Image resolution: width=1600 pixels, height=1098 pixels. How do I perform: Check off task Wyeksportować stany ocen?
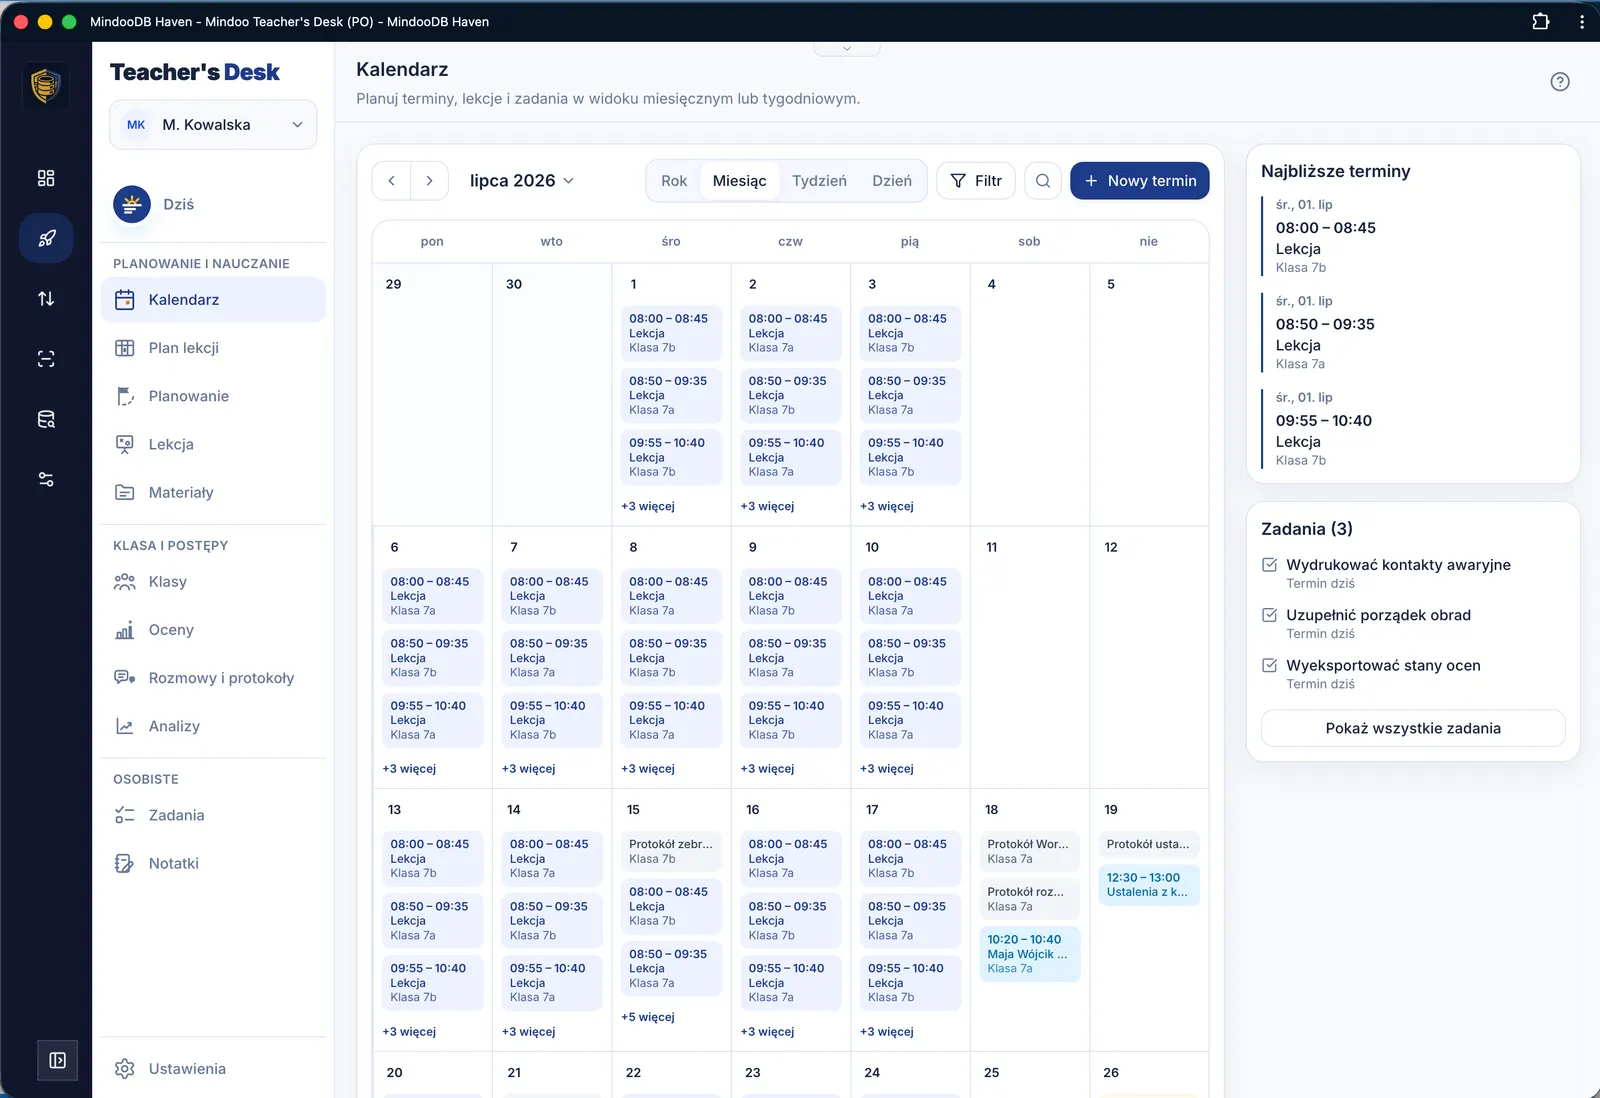coord(1270,665)
